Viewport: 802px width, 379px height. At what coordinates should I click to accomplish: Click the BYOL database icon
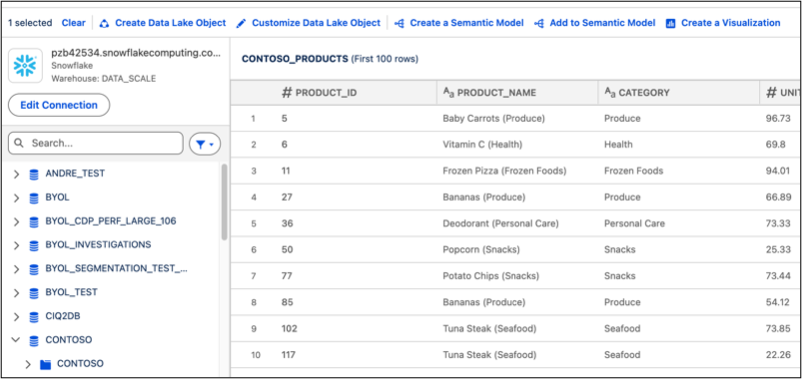pyautogui.click(x=34, y=198)
